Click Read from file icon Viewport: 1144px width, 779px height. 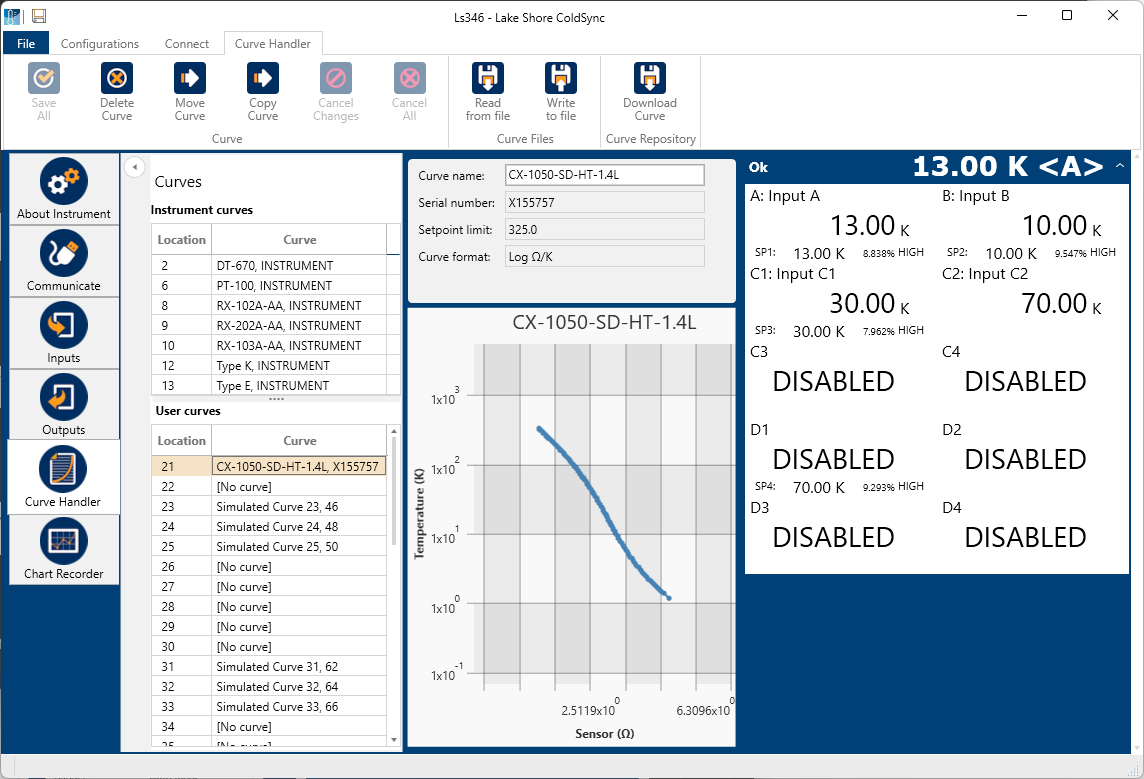pyautogui.click(x=487, y=91)
